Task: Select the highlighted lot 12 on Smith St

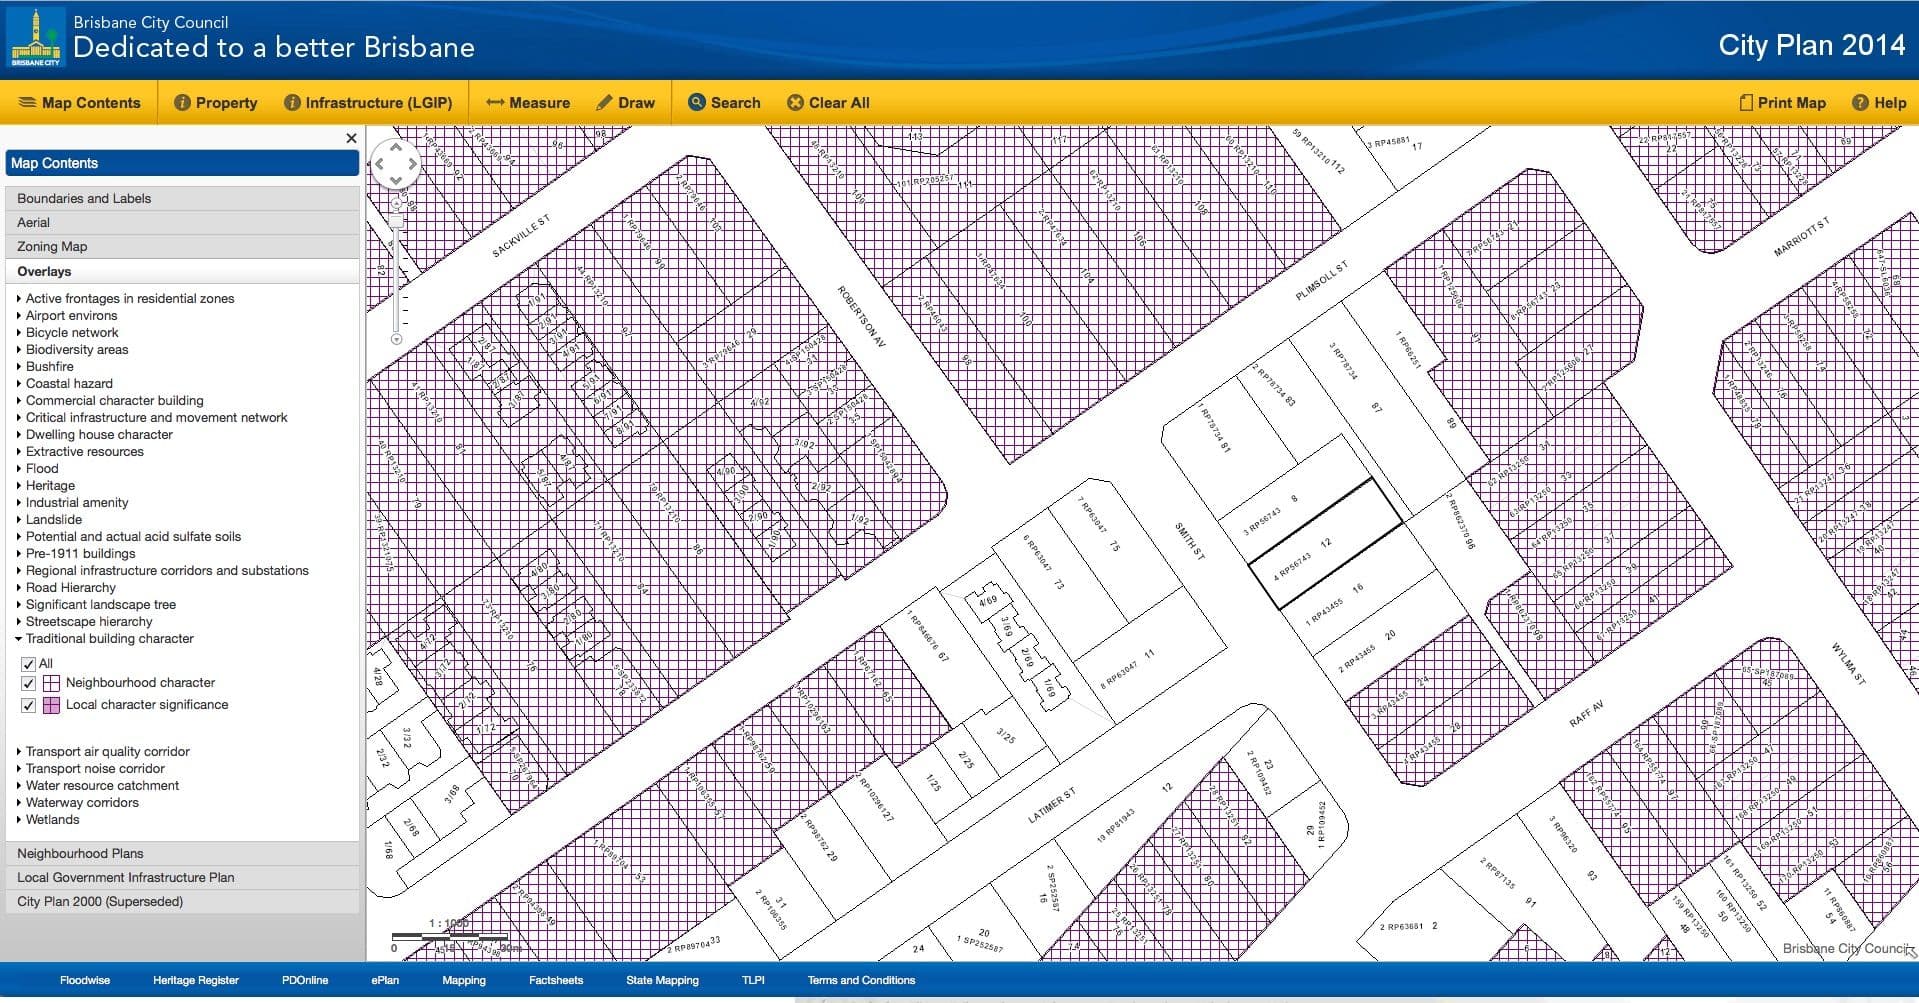Action: tap(1325, 543)
